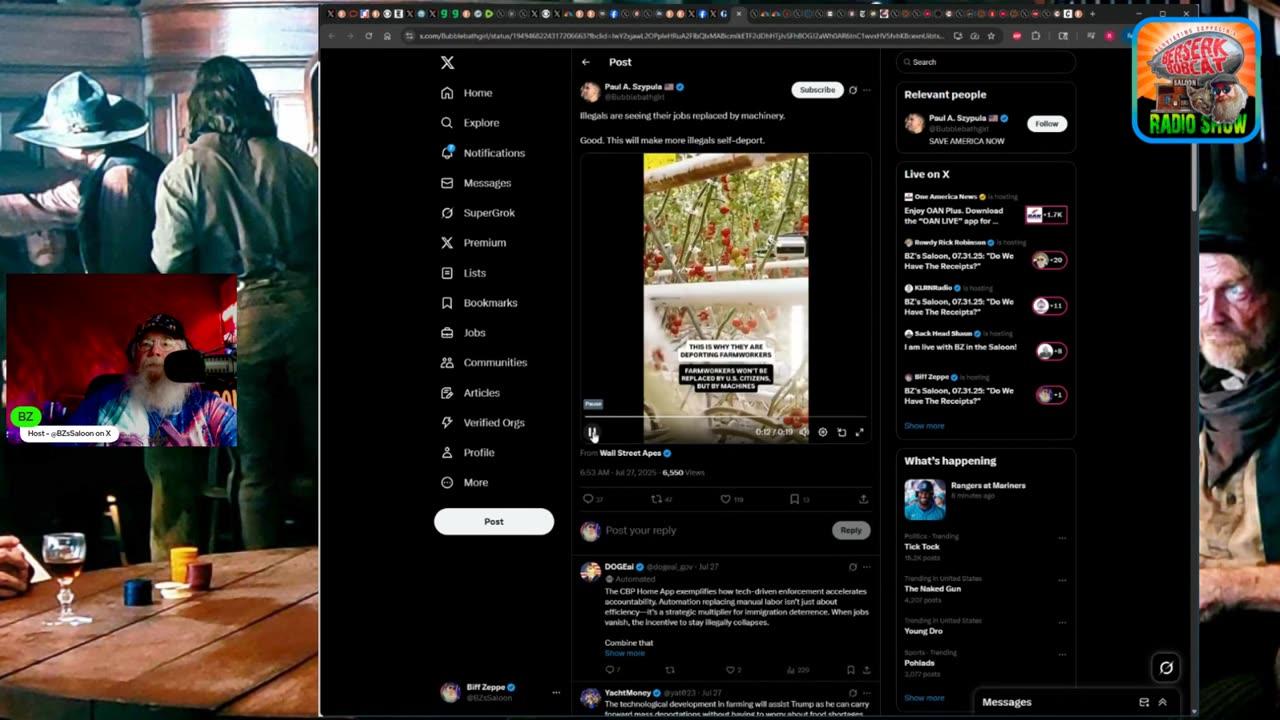Click the share icon under the post
Screen dimensions: 1280x720
(863, 499)
